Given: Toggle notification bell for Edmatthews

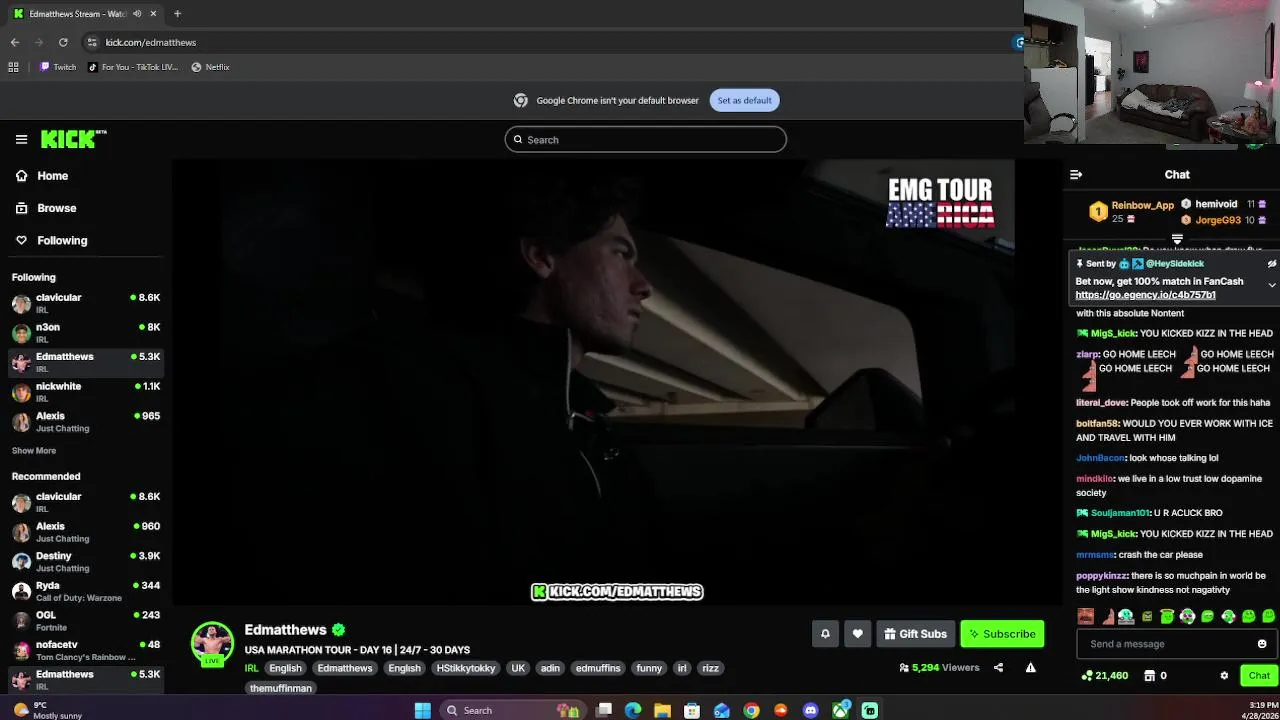Looking at the screenshot, I should pyautogui.click(x=825, y=634).
